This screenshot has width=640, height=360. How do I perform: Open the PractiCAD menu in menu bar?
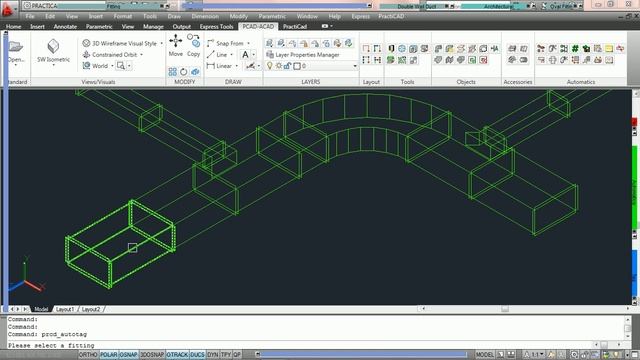pos(391,16)
